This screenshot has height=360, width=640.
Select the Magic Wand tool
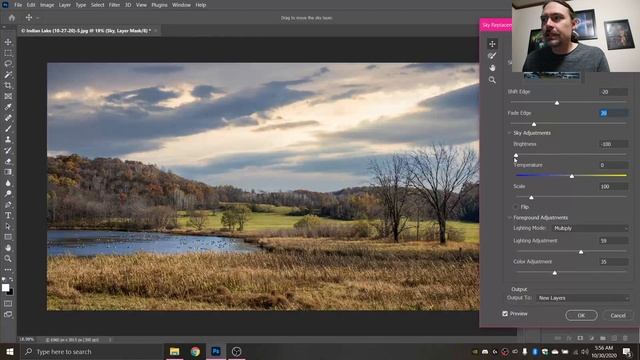[x=8, y=75]
